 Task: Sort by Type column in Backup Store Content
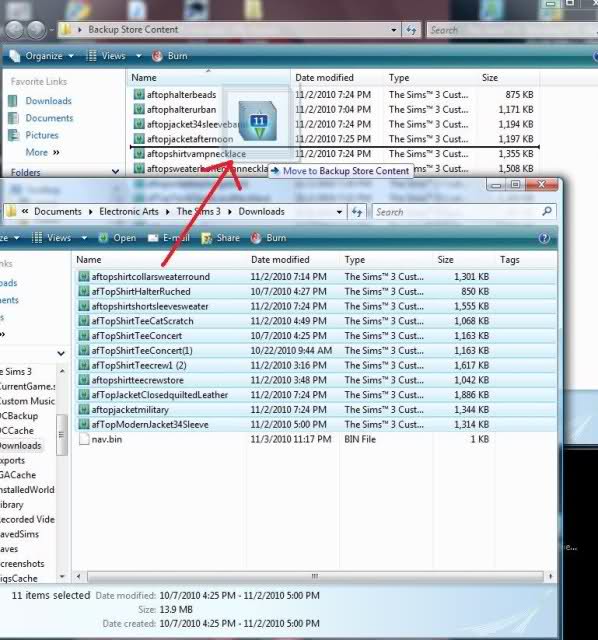(399, 78)
